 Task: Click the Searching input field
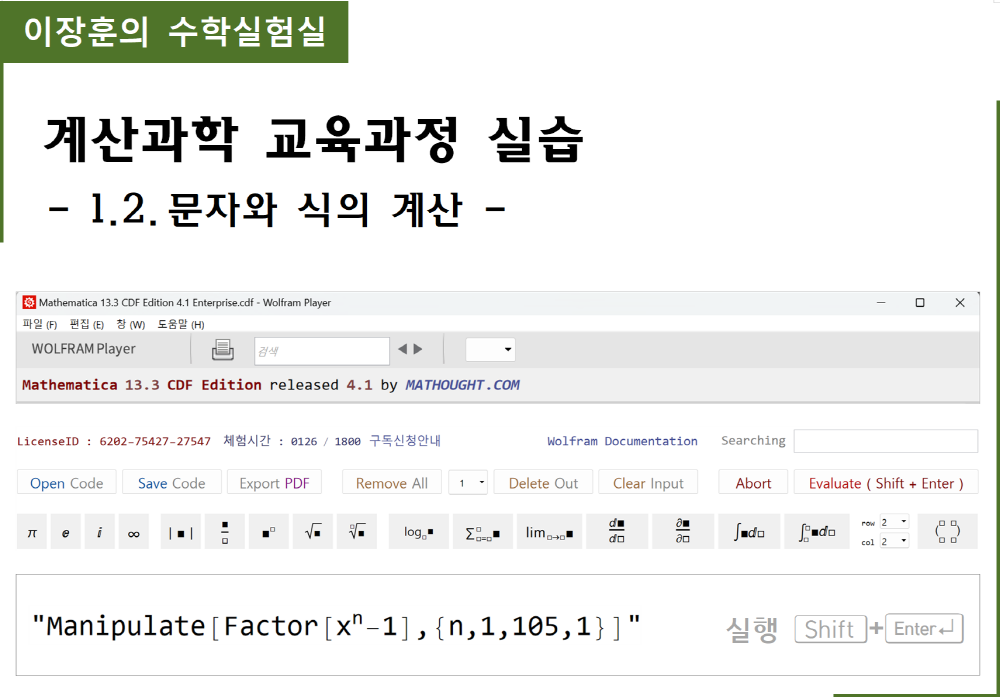(x=886, y=441)
